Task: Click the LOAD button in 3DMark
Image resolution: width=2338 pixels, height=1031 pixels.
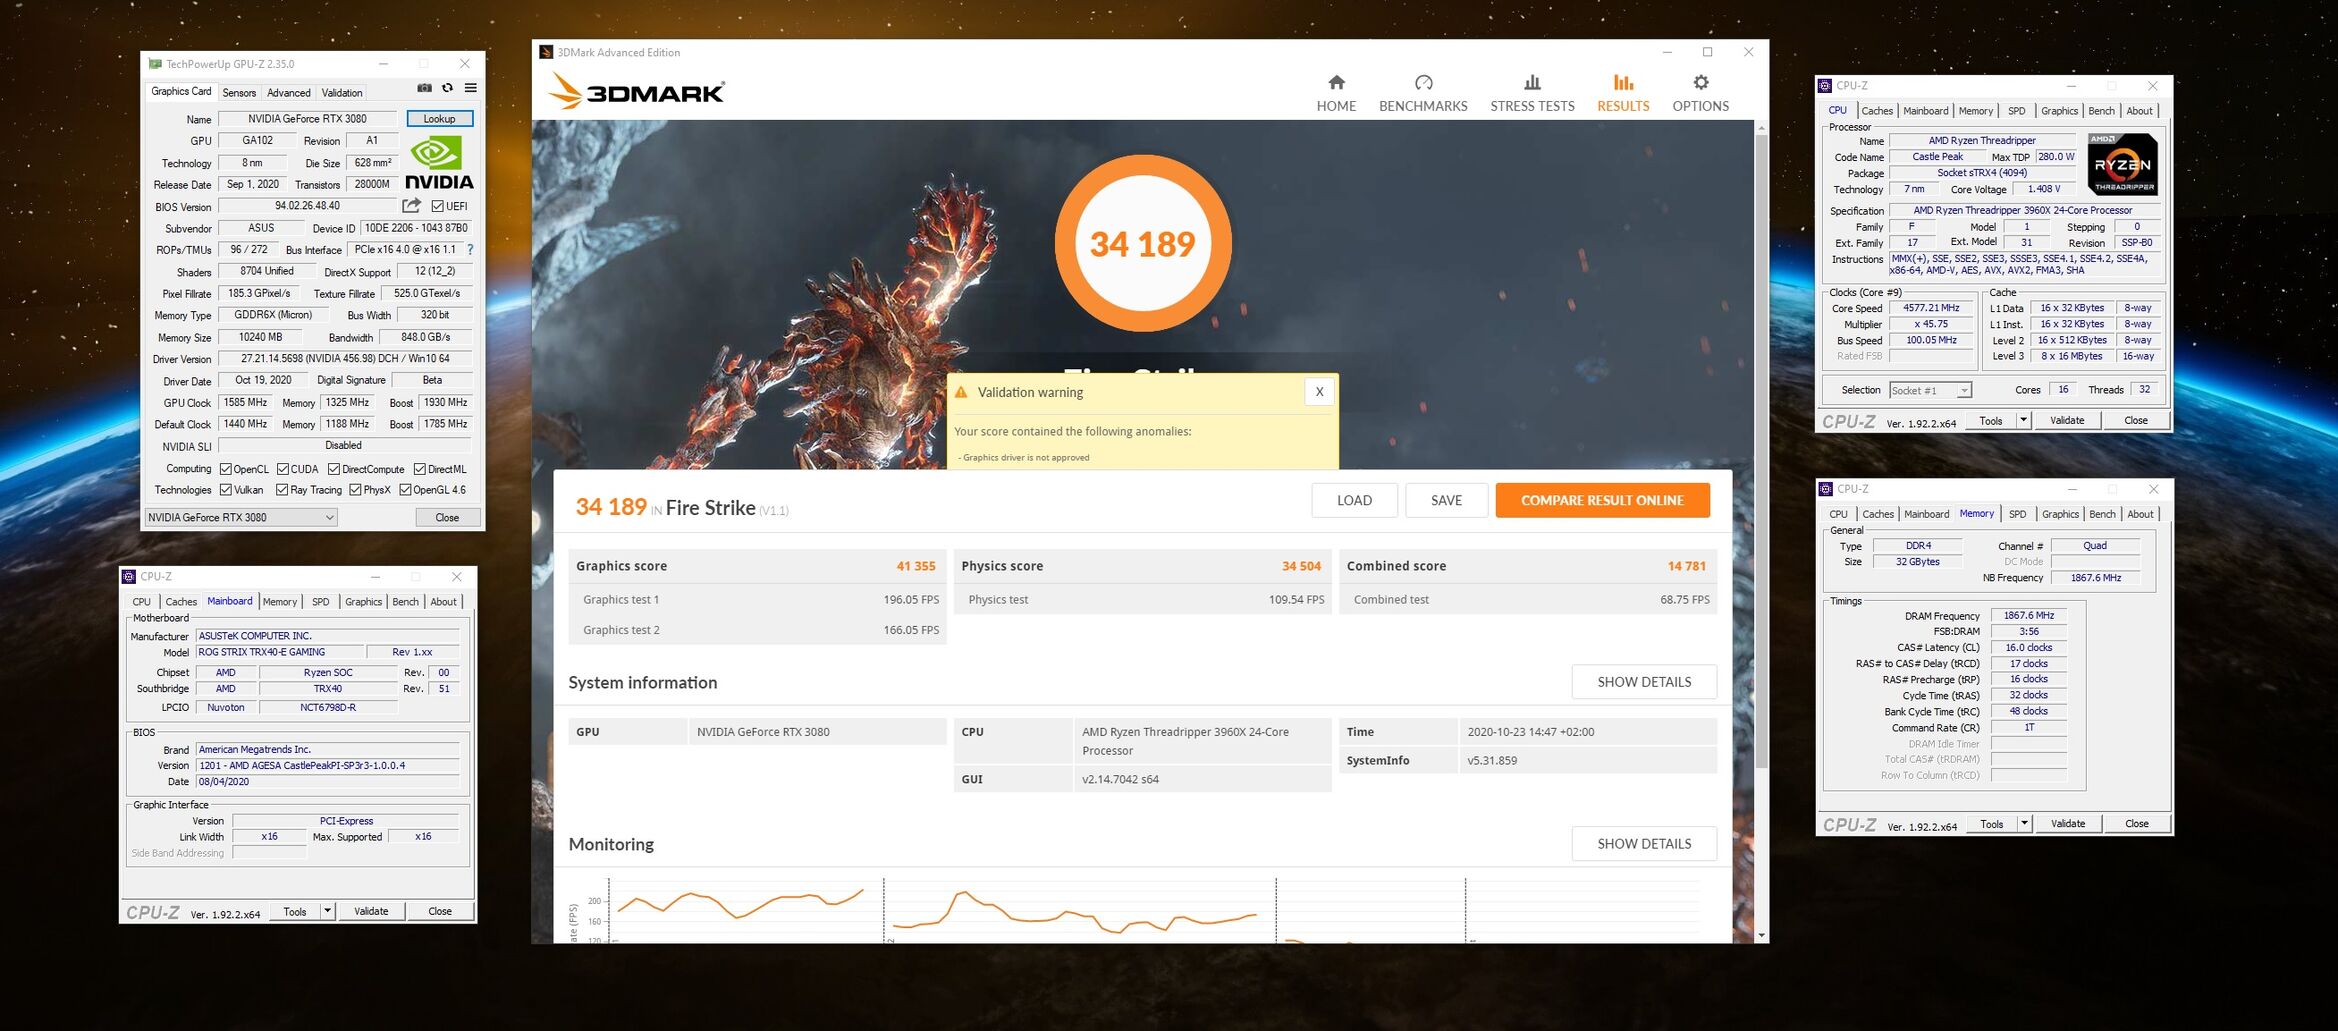Action: (x=1354, y=500)
